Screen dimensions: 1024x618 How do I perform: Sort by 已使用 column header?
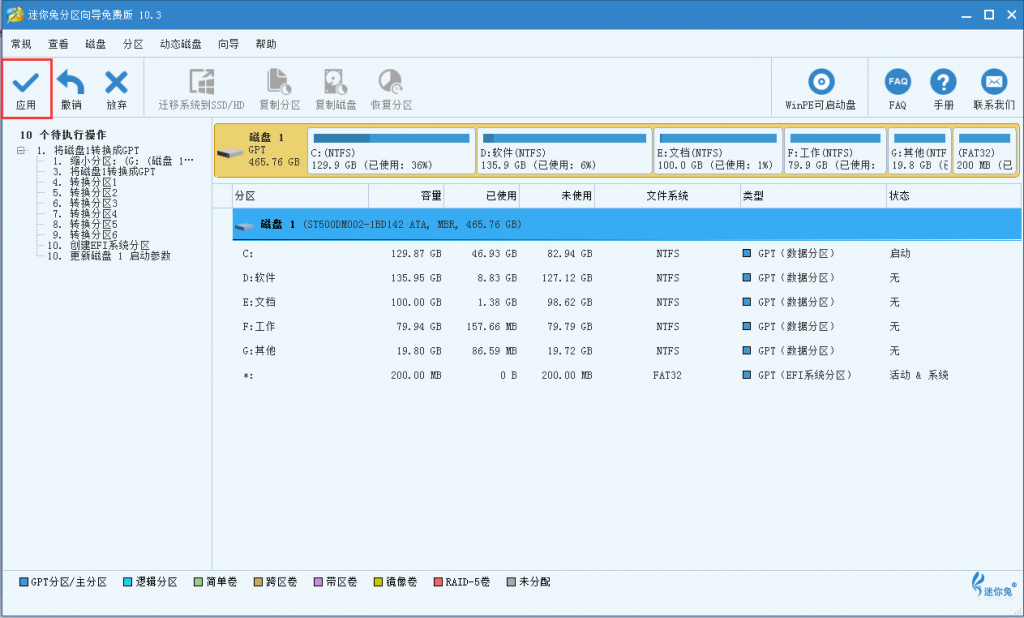pyautogui.click(x=481, y=196)
